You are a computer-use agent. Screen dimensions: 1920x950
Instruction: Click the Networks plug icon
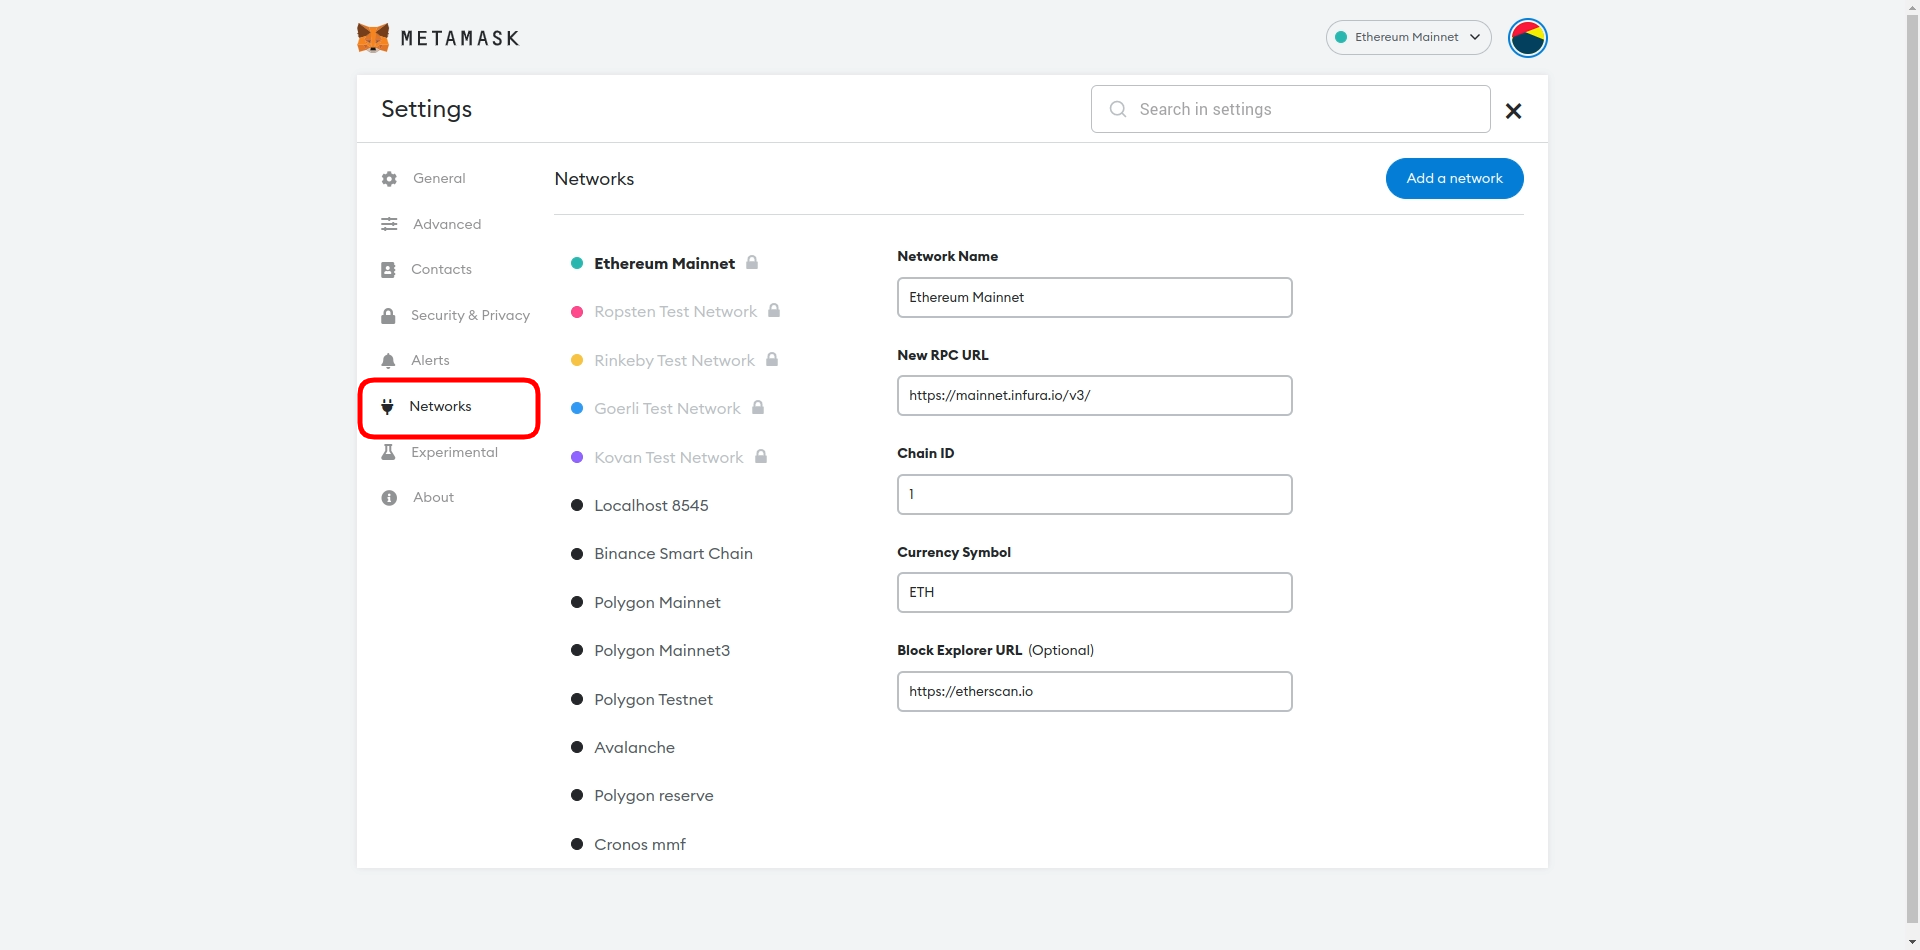[x=387, y=406]
